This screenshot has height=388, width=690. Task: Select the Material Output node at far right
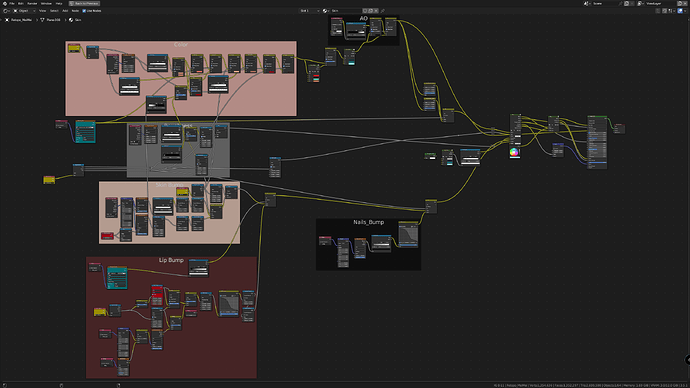coord(619,128)
